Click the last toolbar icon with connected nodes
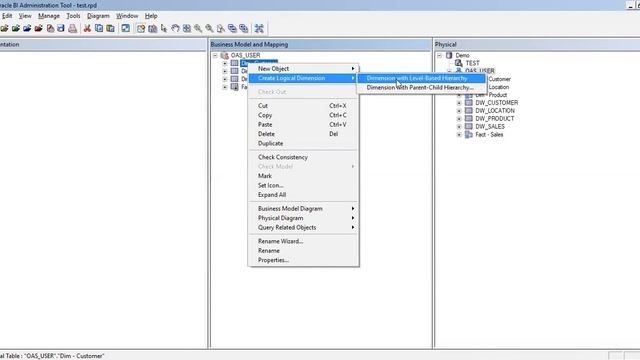640x360 pixels. tap(259, 28)
